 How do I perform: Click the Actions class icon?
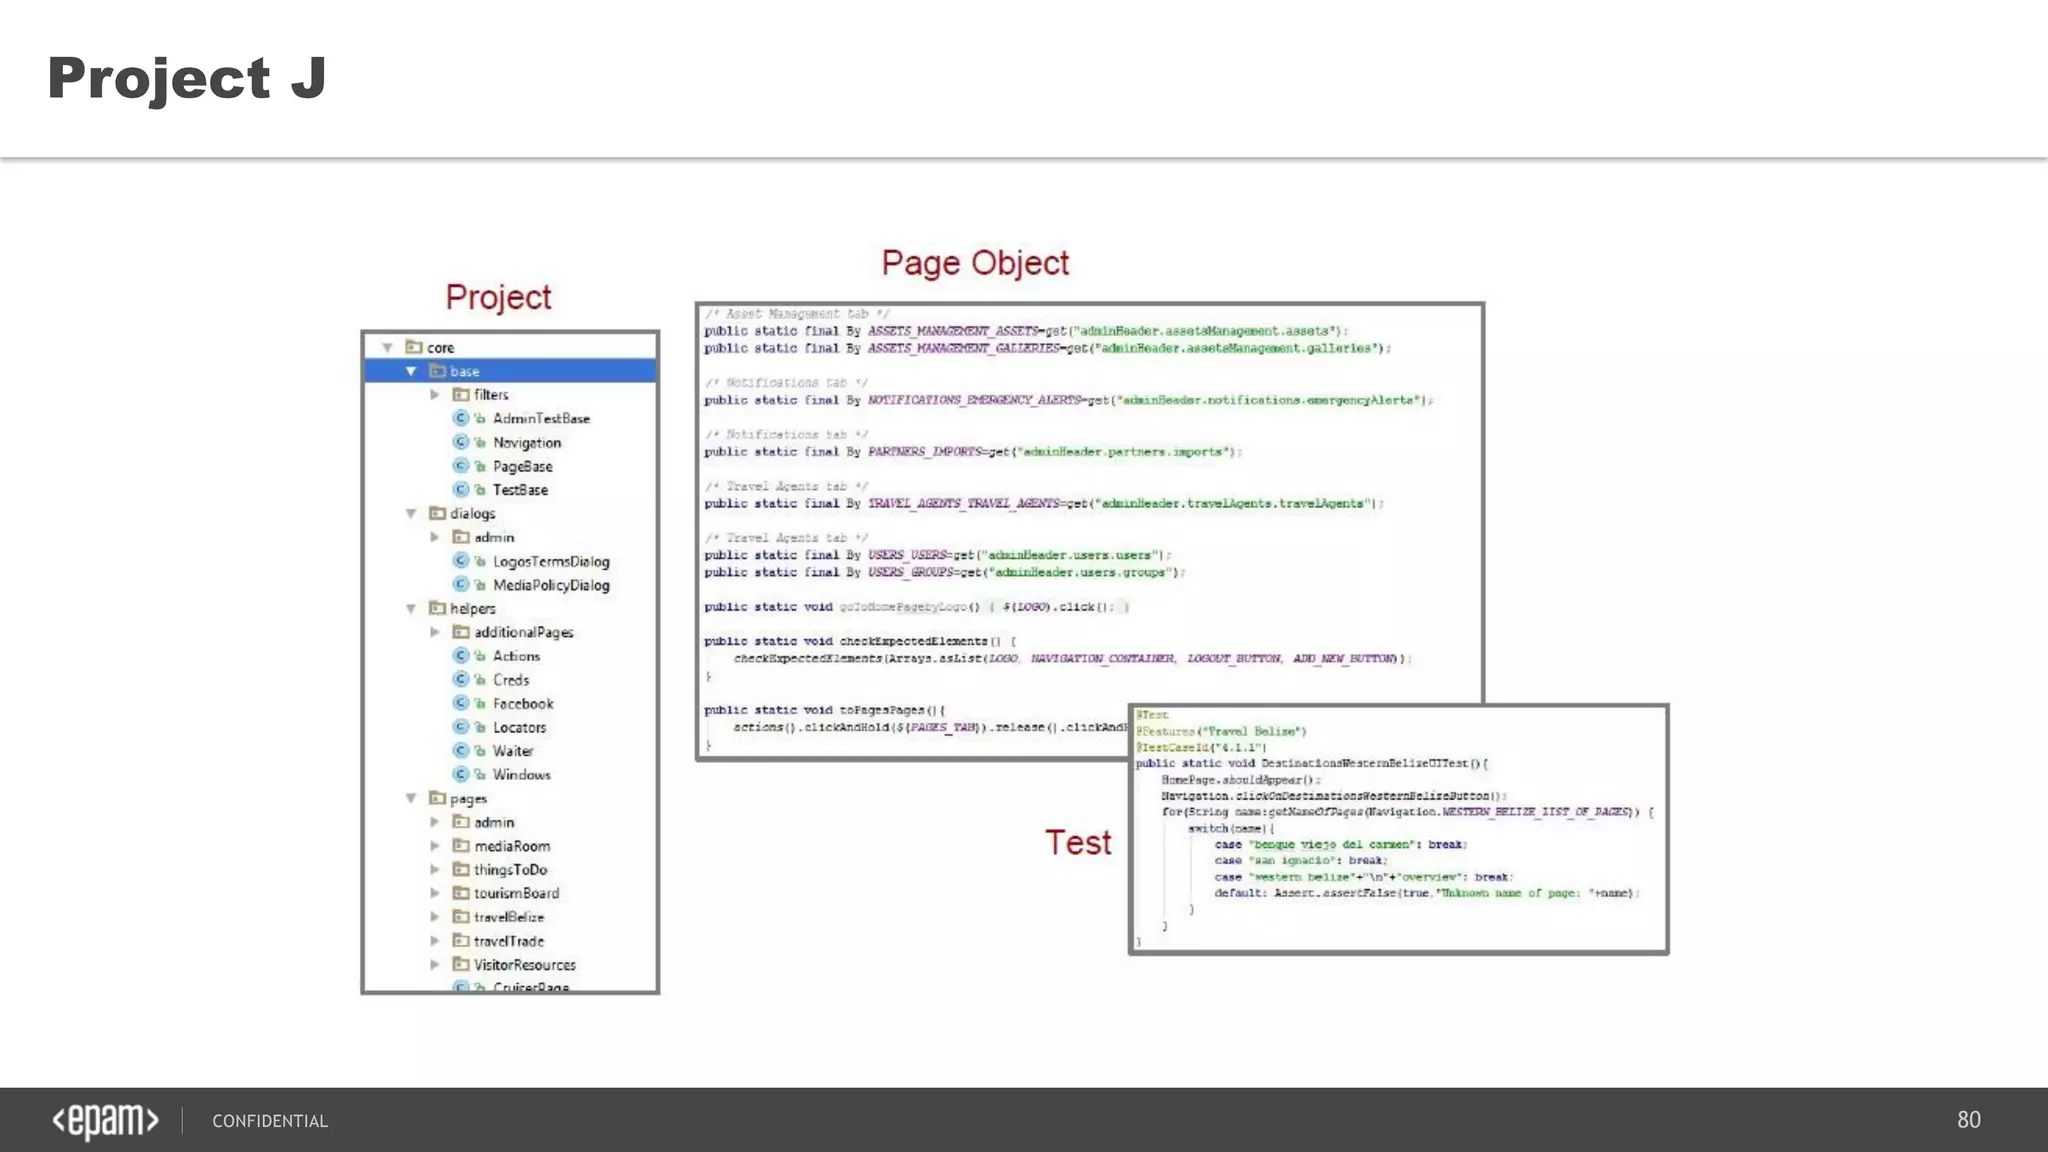tap(461, 656)
